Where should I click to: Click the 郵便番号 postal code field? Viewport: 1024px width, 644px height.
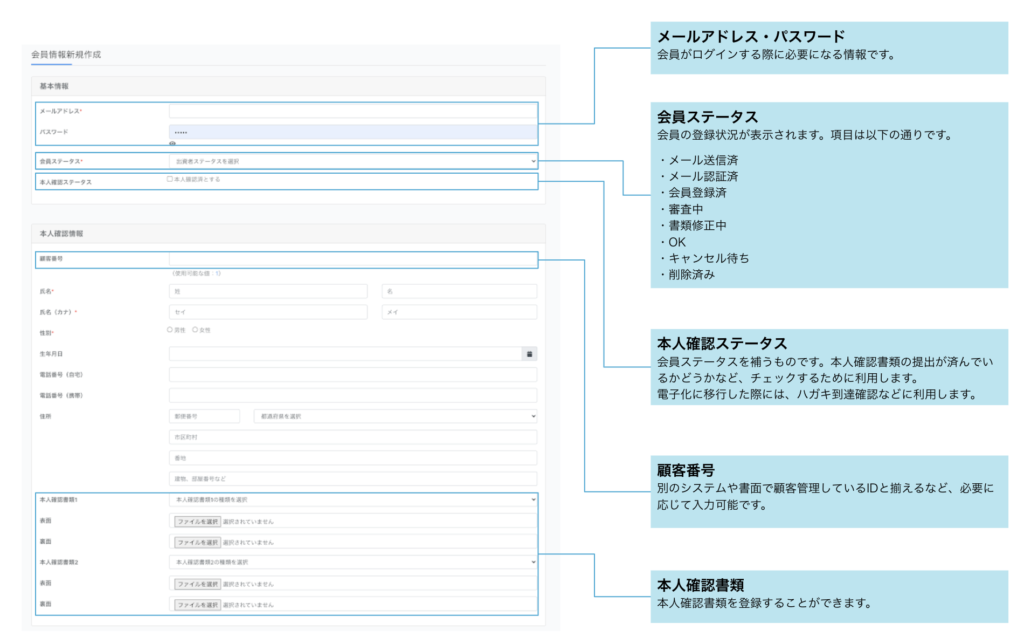pos(205,416)
